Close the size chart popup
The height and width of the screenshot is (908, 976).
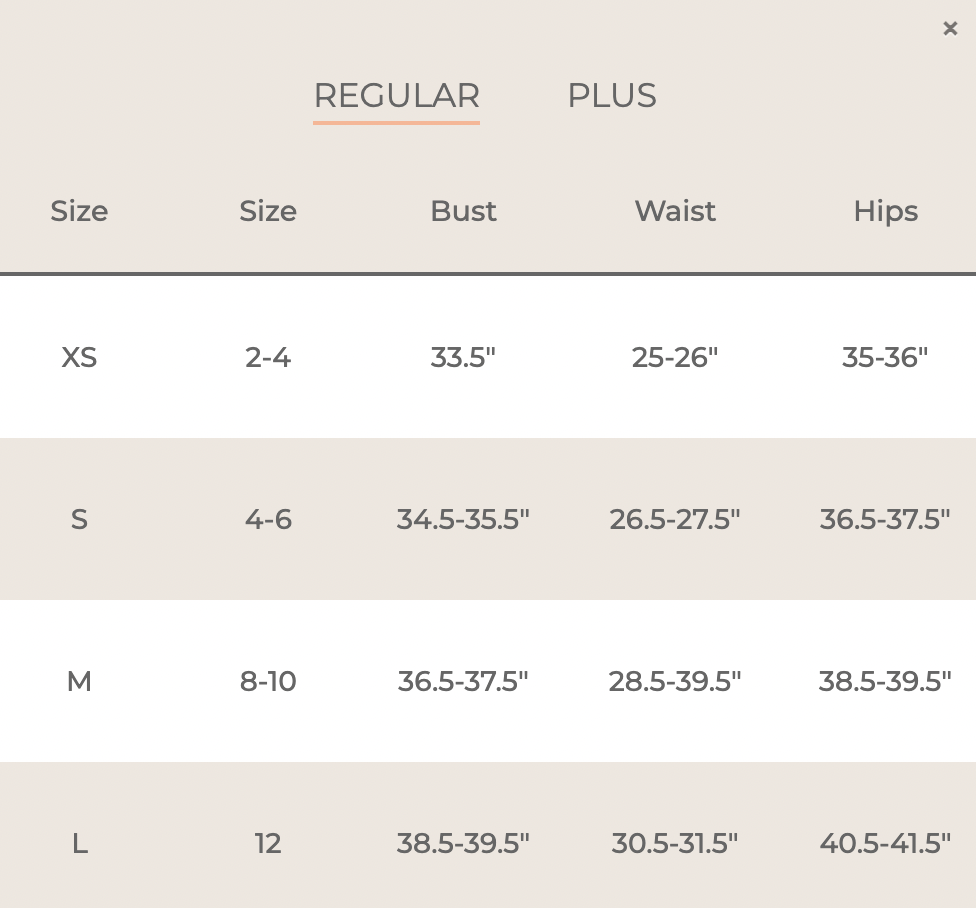coord(950,29)
